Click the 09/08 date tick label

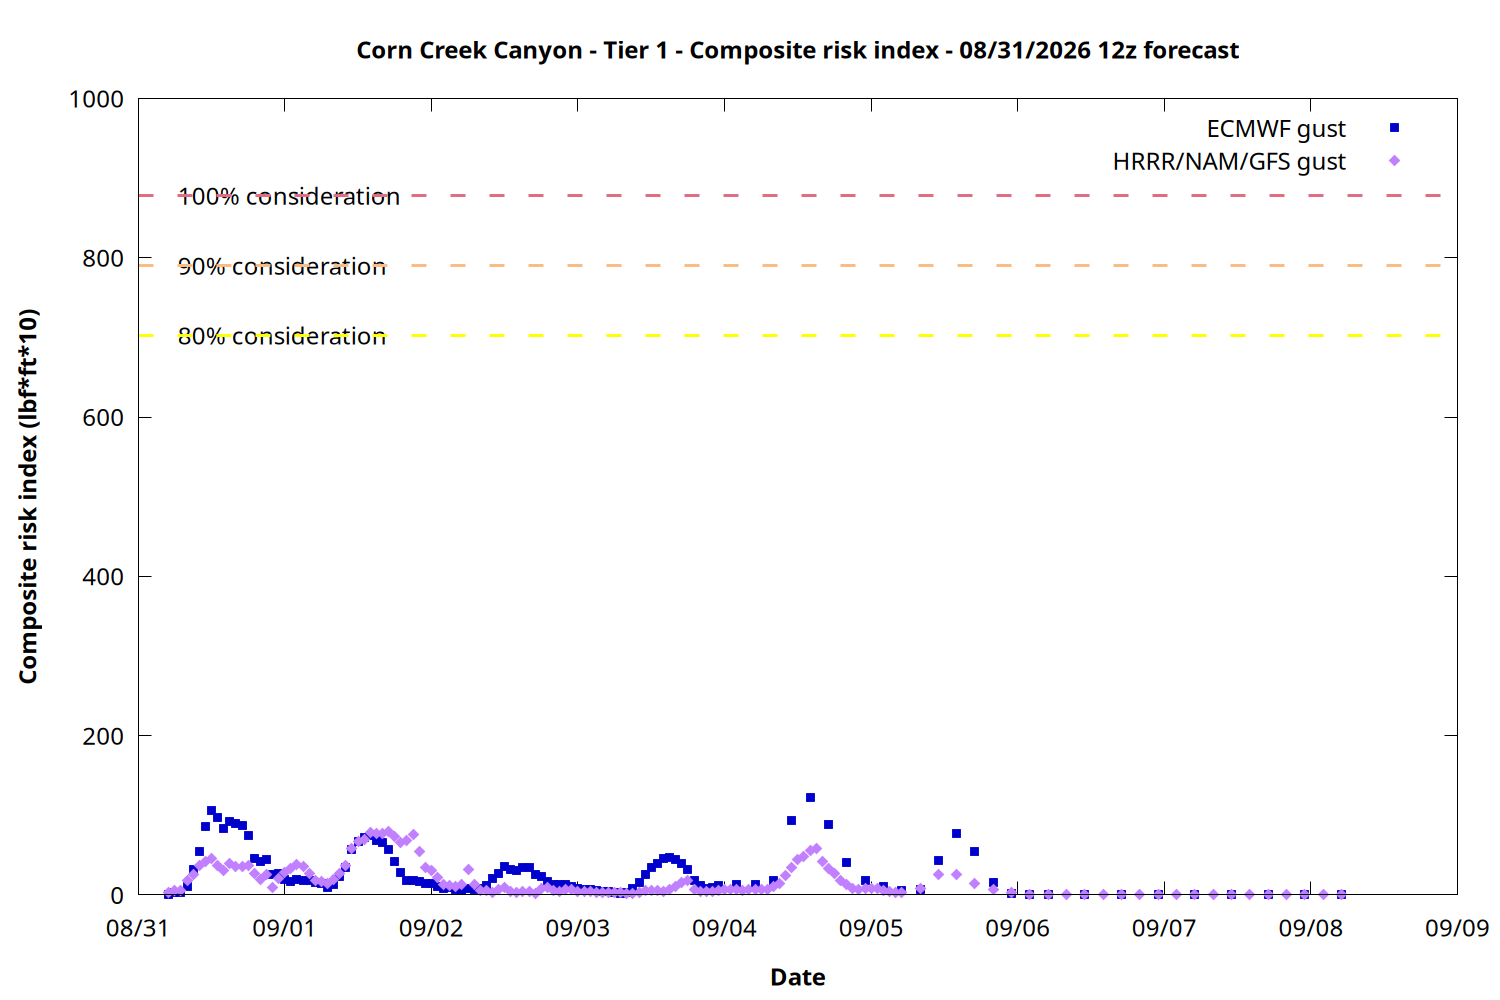1310,928
